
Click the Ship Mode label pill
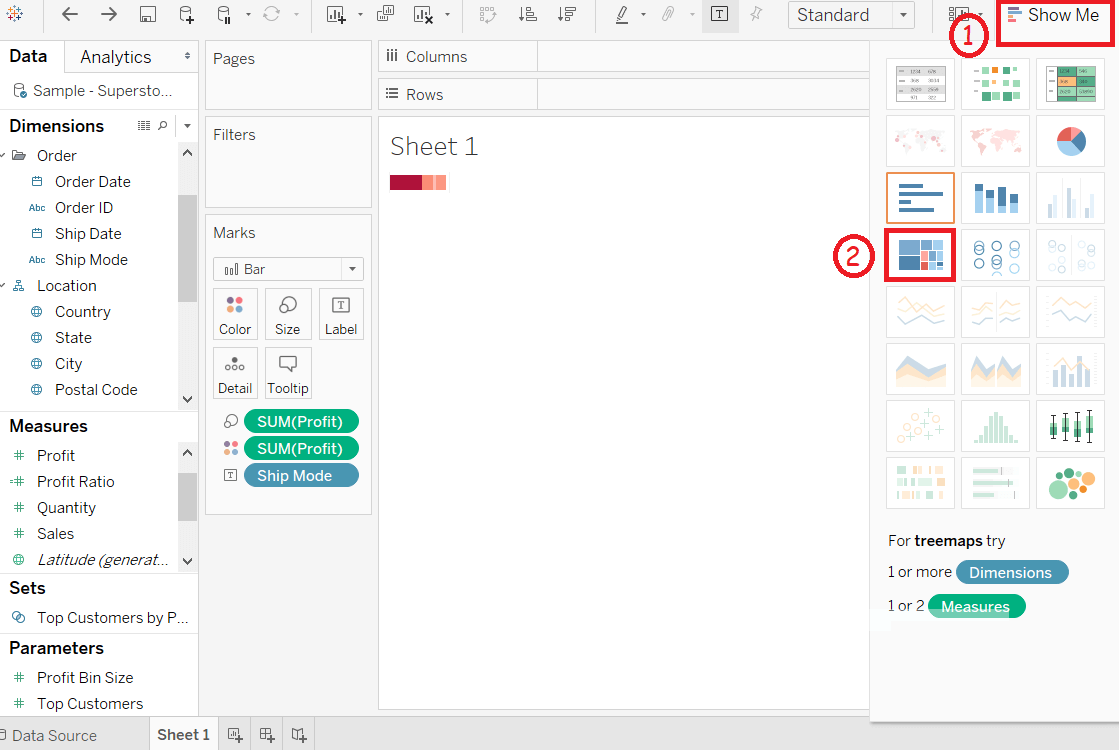[x=300, y=475]
